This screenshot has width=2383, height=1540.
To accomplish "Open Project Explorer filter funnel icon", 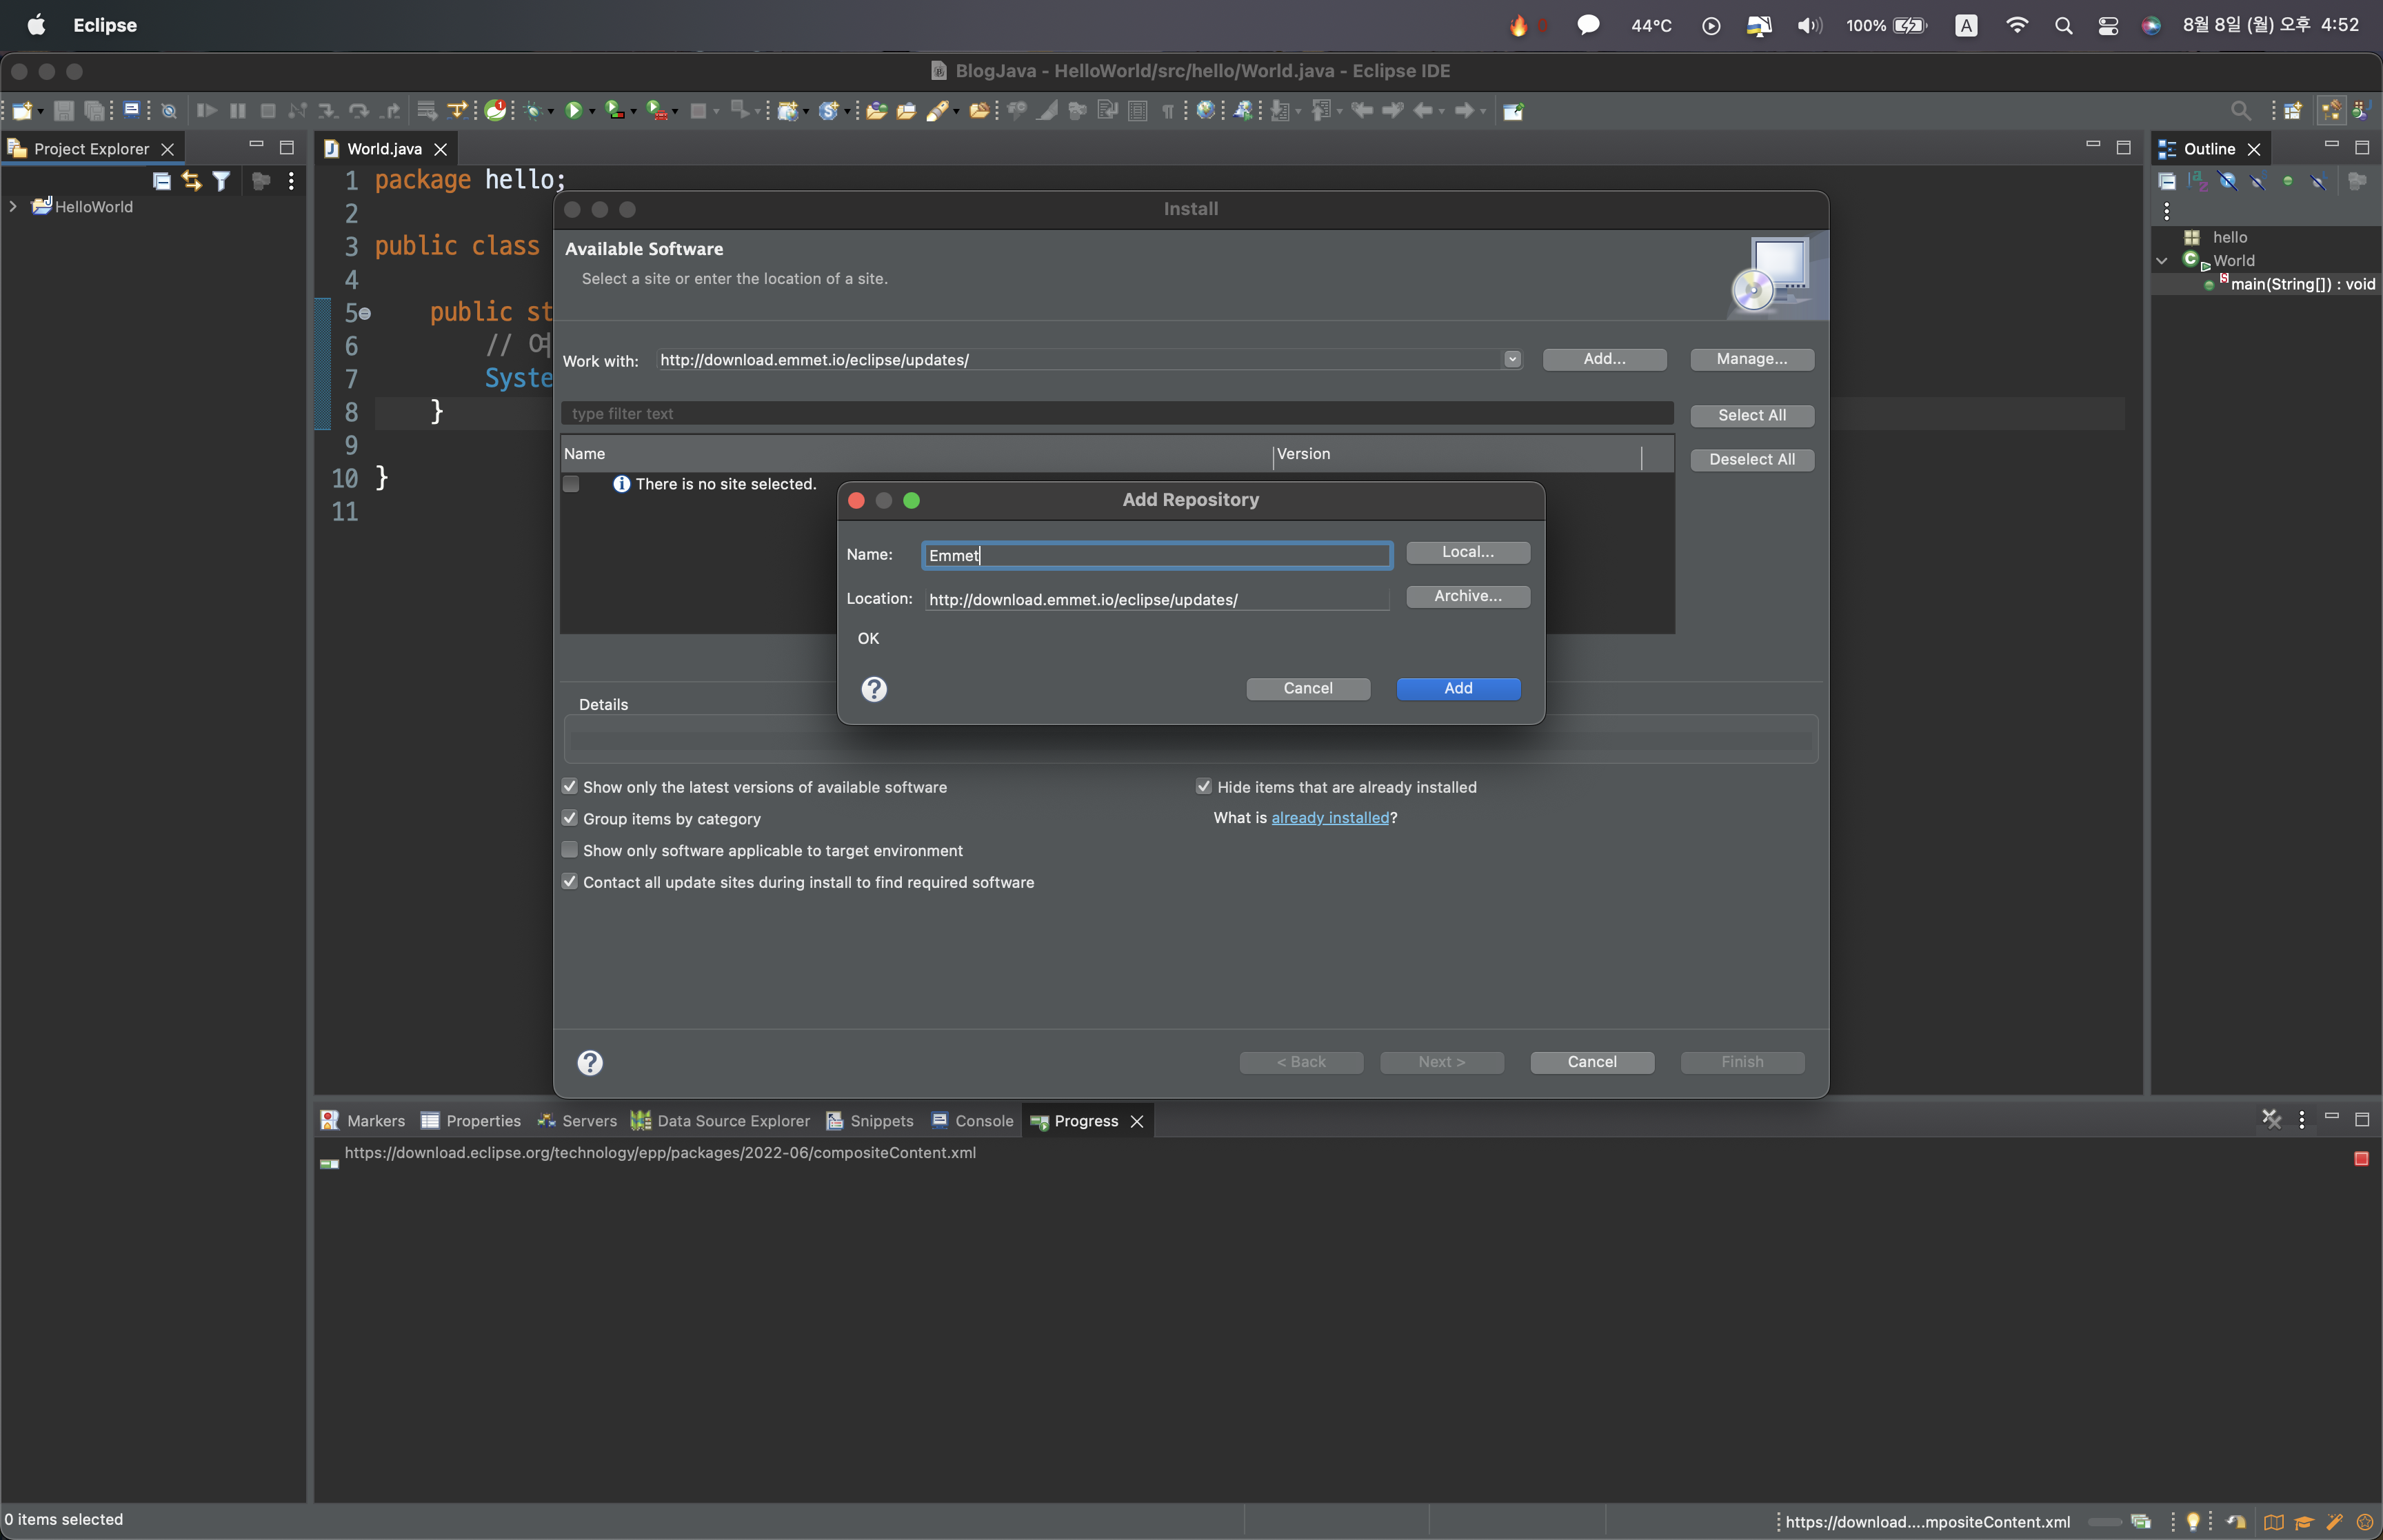I will tap(221, 181).
